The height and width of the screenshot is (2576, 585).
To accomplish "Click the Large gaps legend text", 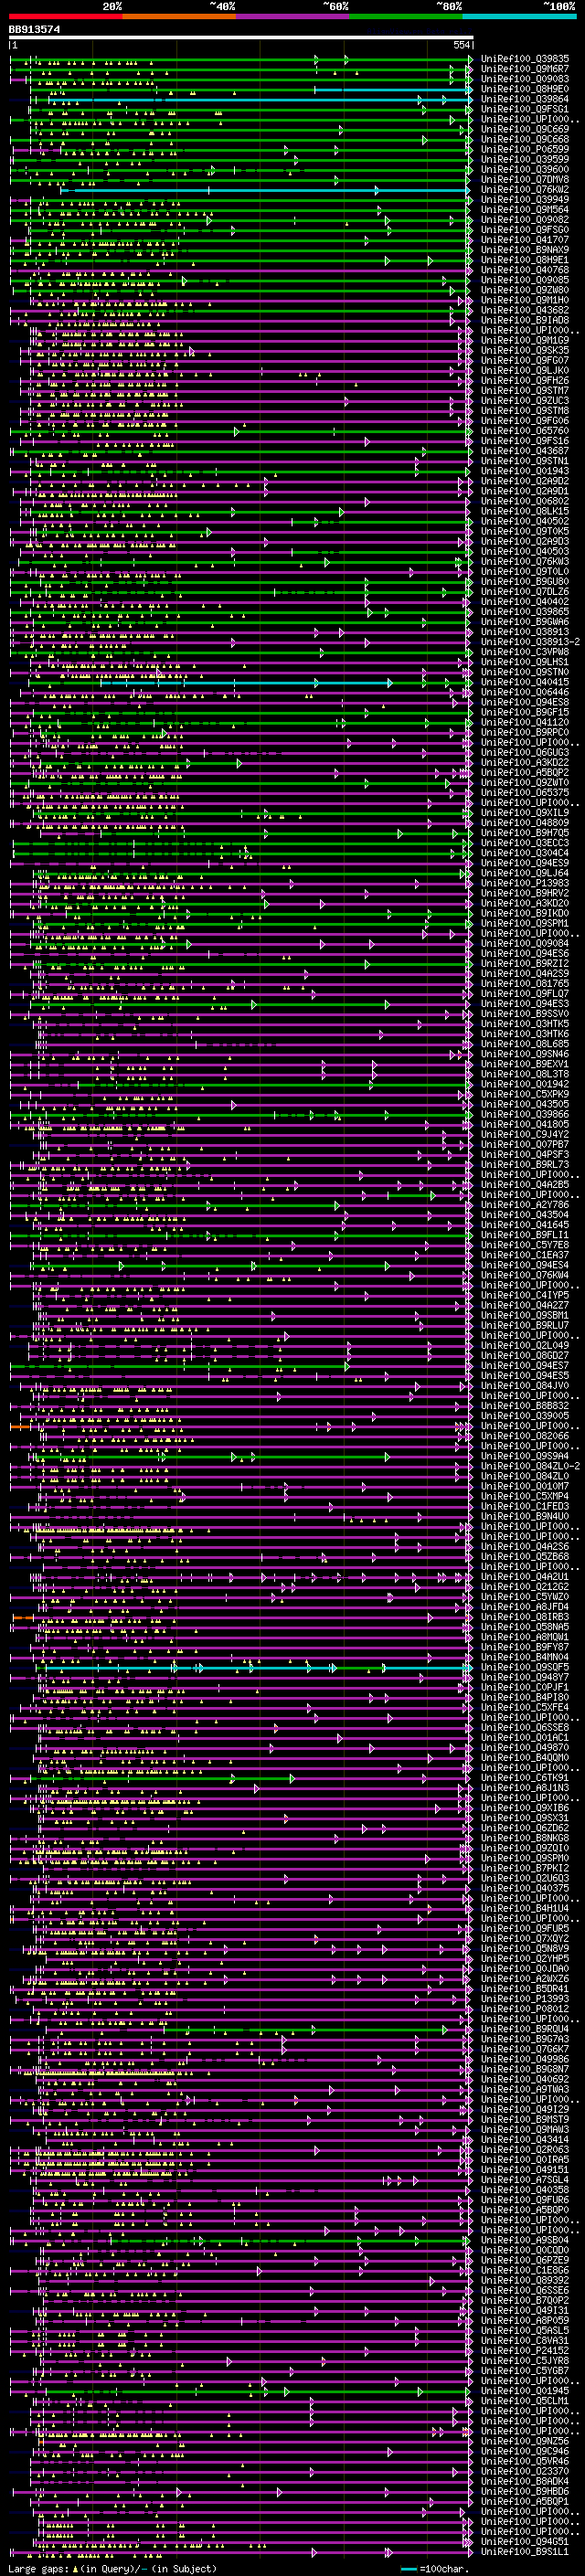I will [112, 2568].
